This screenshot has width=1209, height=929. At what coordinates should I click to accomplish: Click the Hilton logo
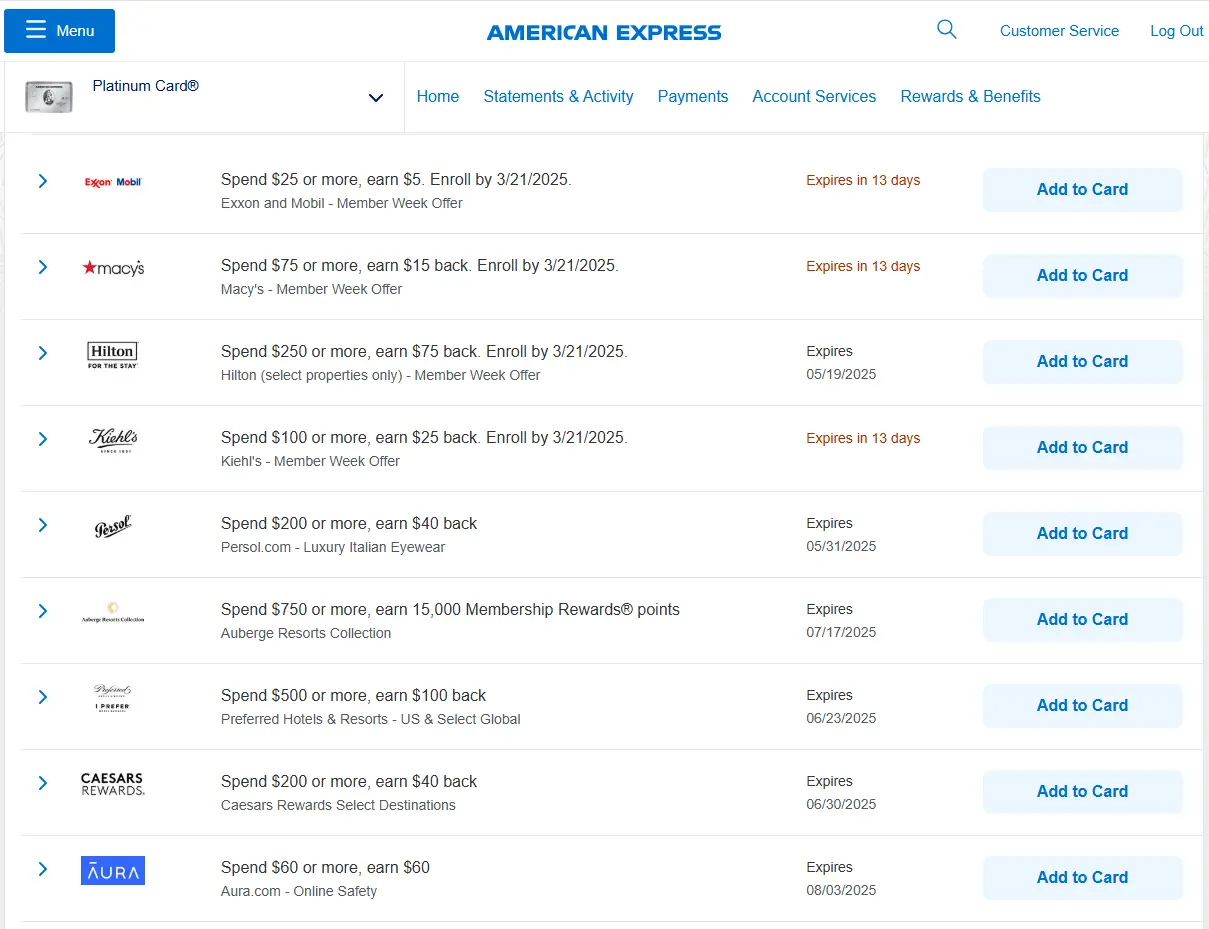click(x=112, y=354)
